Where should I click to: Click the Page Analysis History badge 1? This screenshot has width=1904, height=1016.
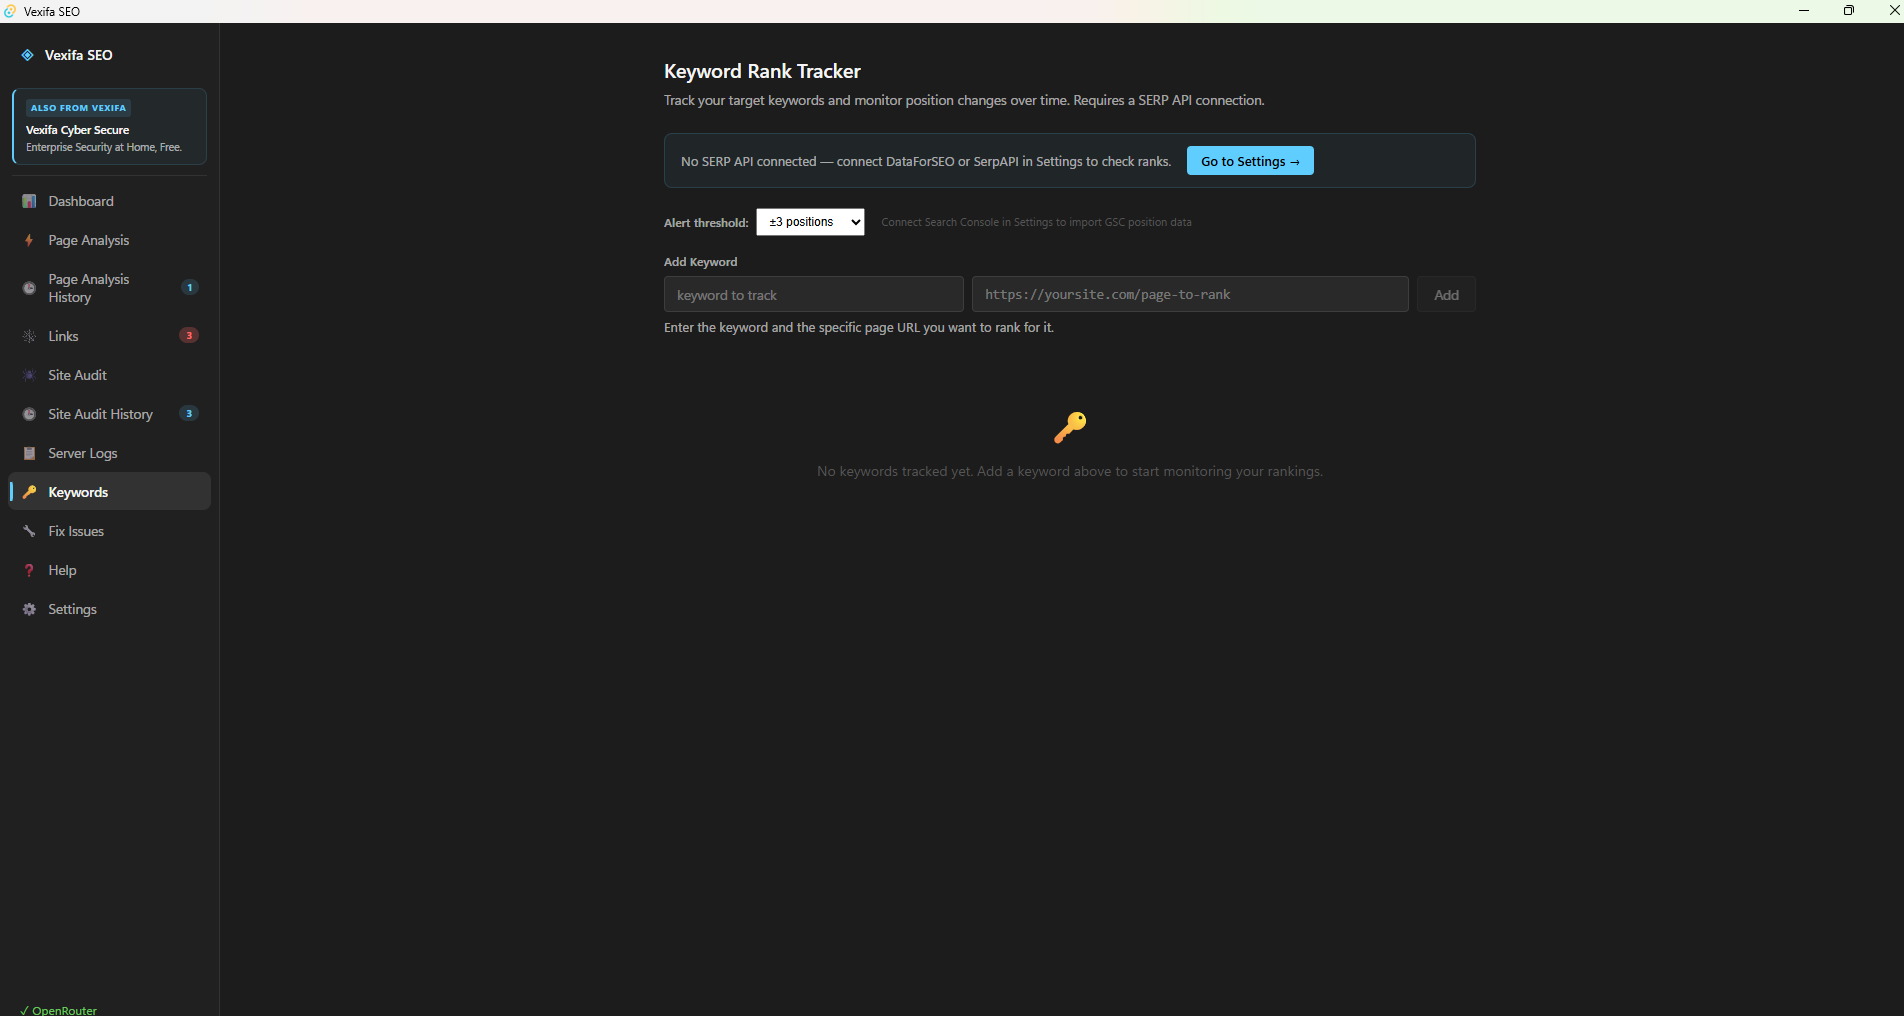point(189,287)
